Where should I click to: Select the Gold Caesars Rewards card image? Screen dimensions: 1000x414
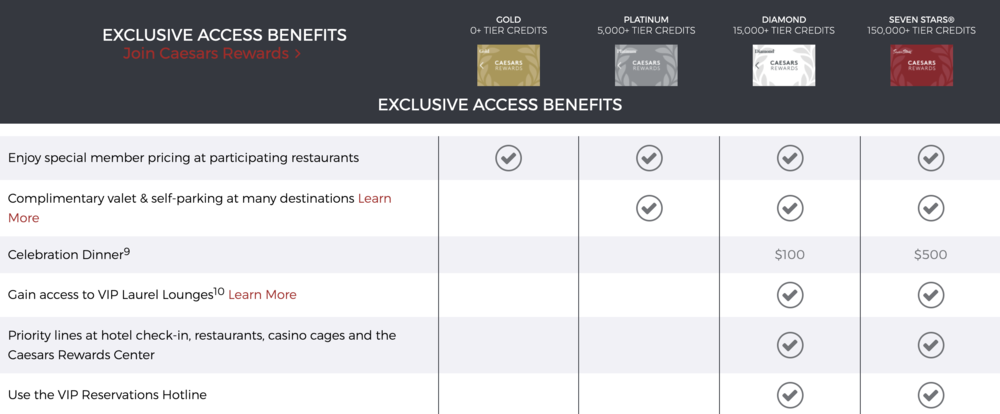508,65
